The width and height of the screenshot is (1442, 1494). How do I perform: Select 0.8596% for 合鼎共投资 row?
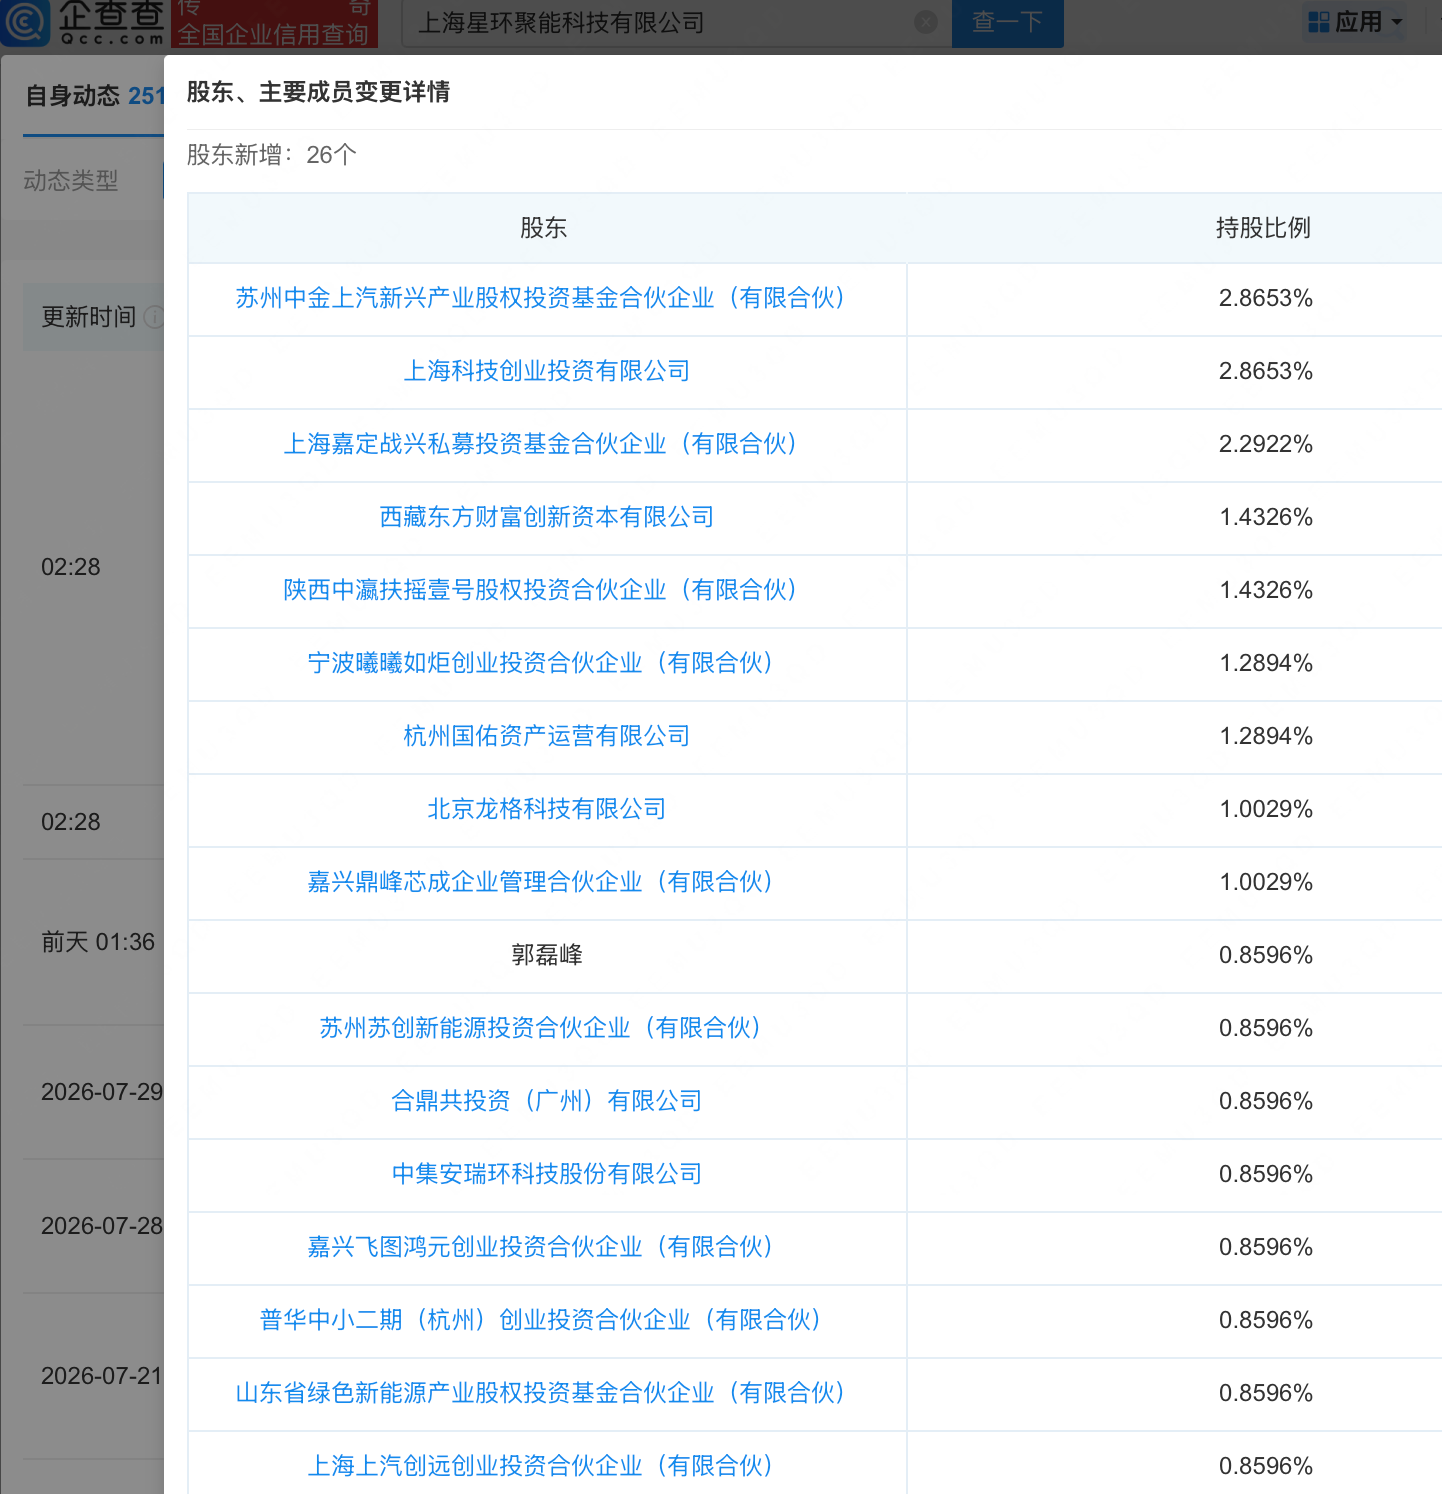click(1266, 1101)
